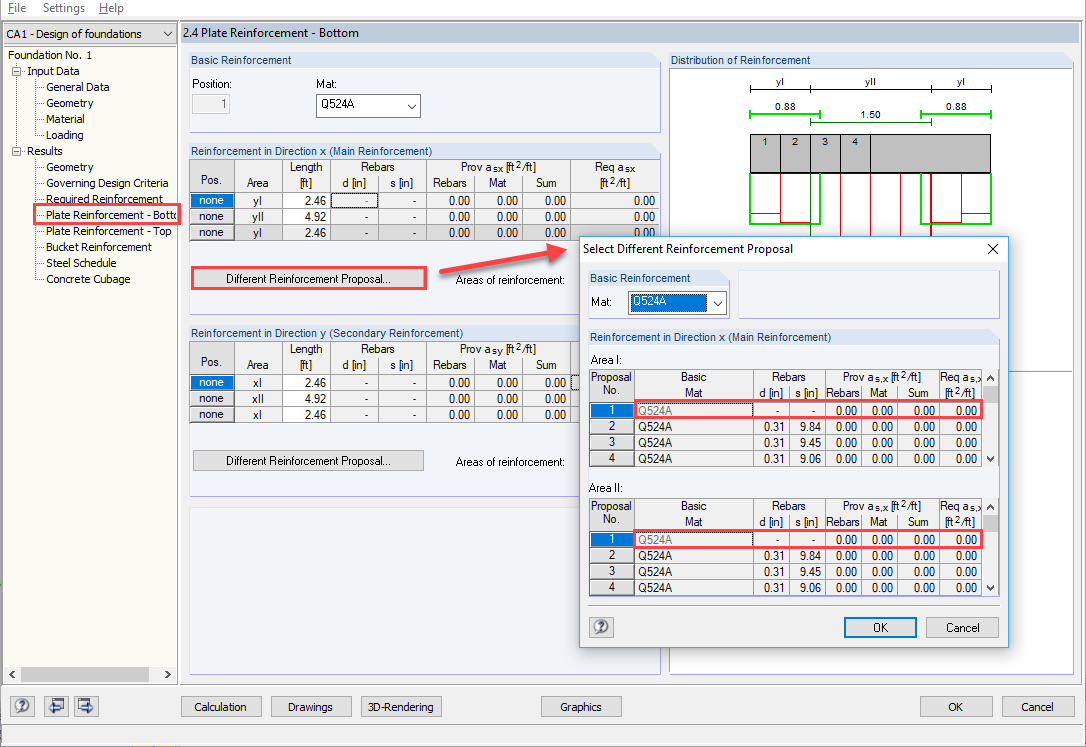Select General Data in the tree

click(78, 87)
